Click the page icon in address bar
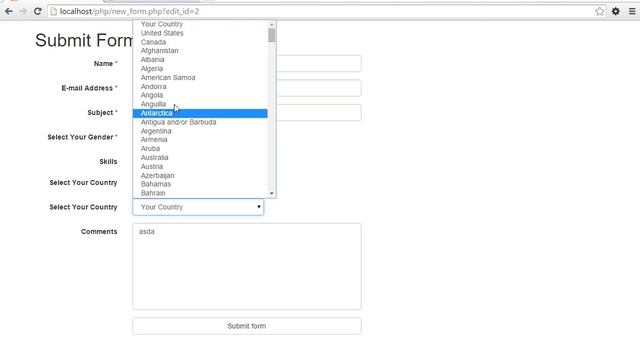Viewport: 640px width, 360px height. 53,11
